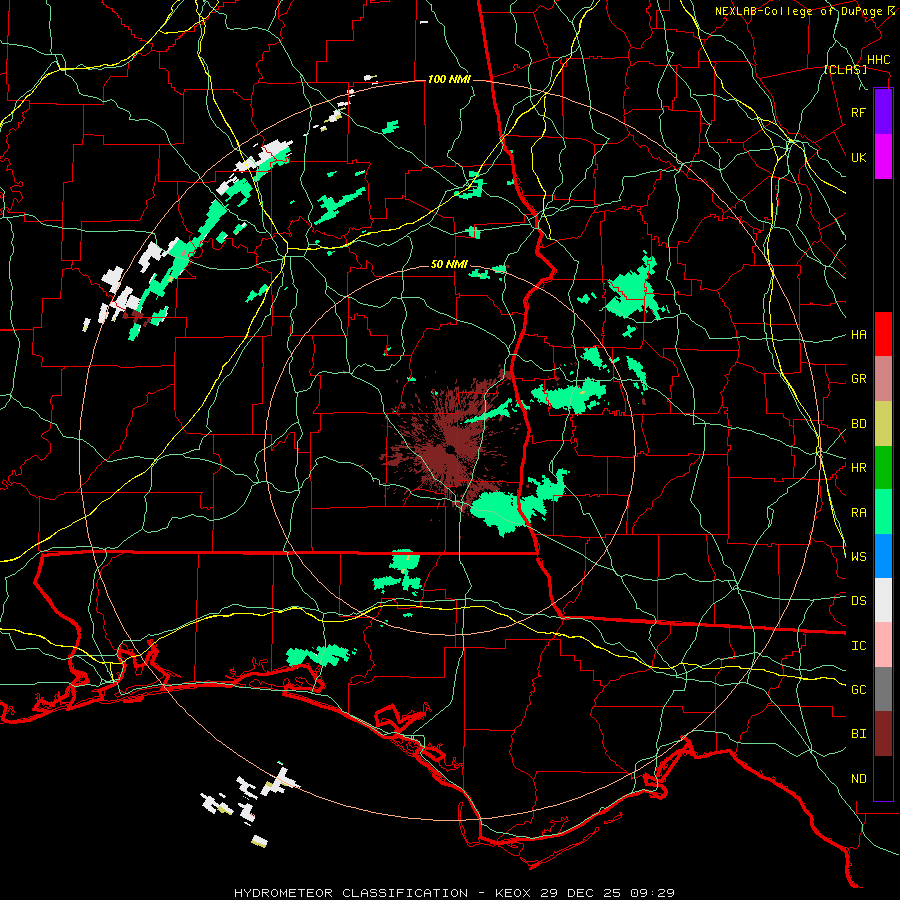Select the gray GC legend swatch

click(x=883, y=689)
